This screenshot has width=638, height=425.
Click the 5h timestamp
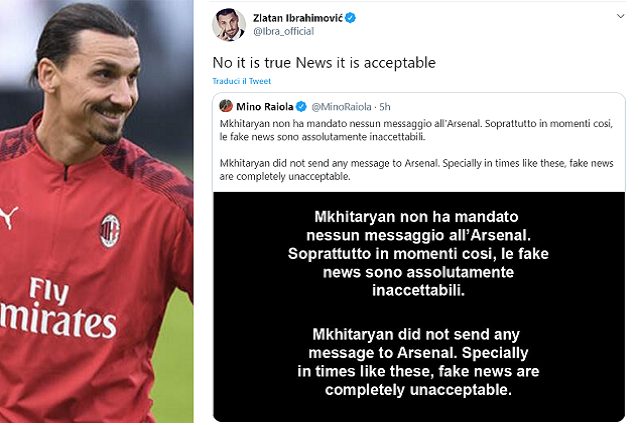pyautogui.click(x=385, y=107)
